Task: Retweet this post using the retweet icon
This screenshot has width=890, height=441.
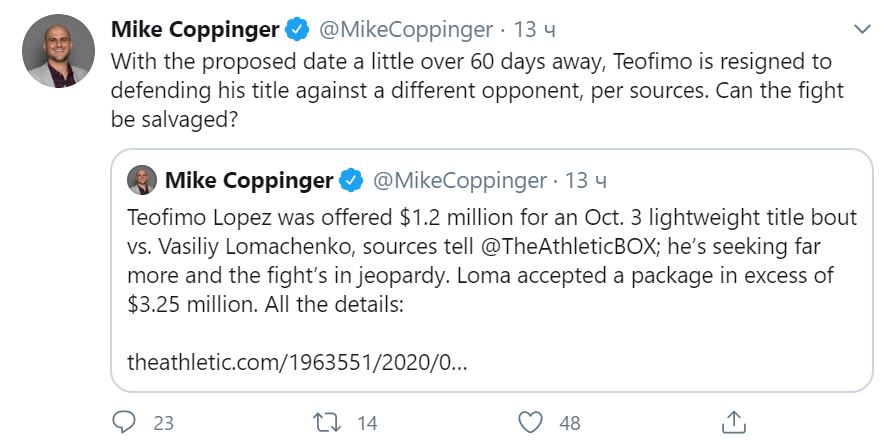Action: (327, 422)
